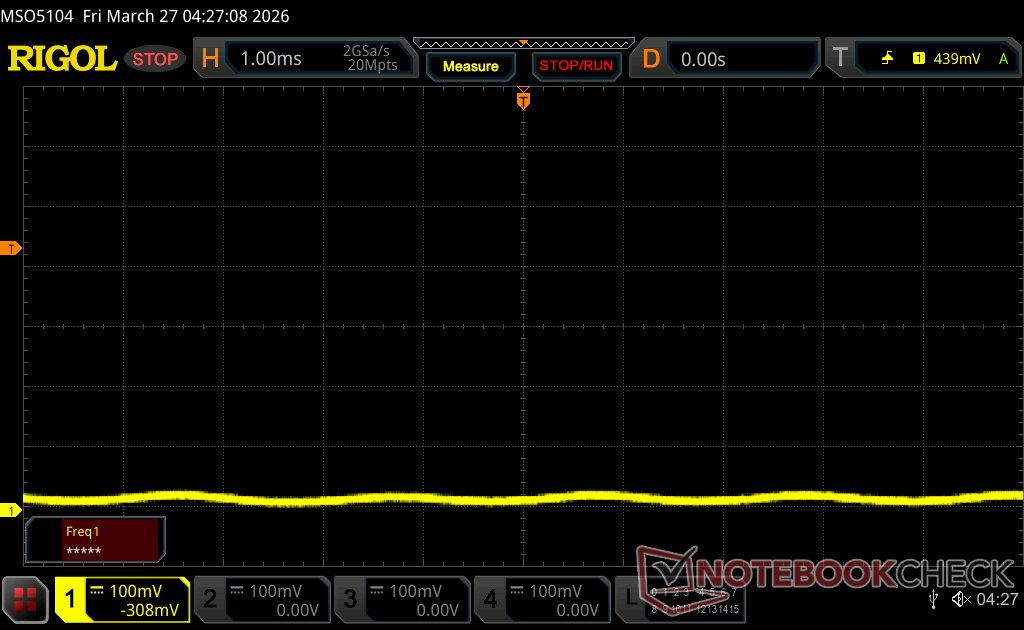Image resolution: width=1024 pixels, height=630 pixels.
Task: Click the red STOP status indicator
Action: [155, 59]
